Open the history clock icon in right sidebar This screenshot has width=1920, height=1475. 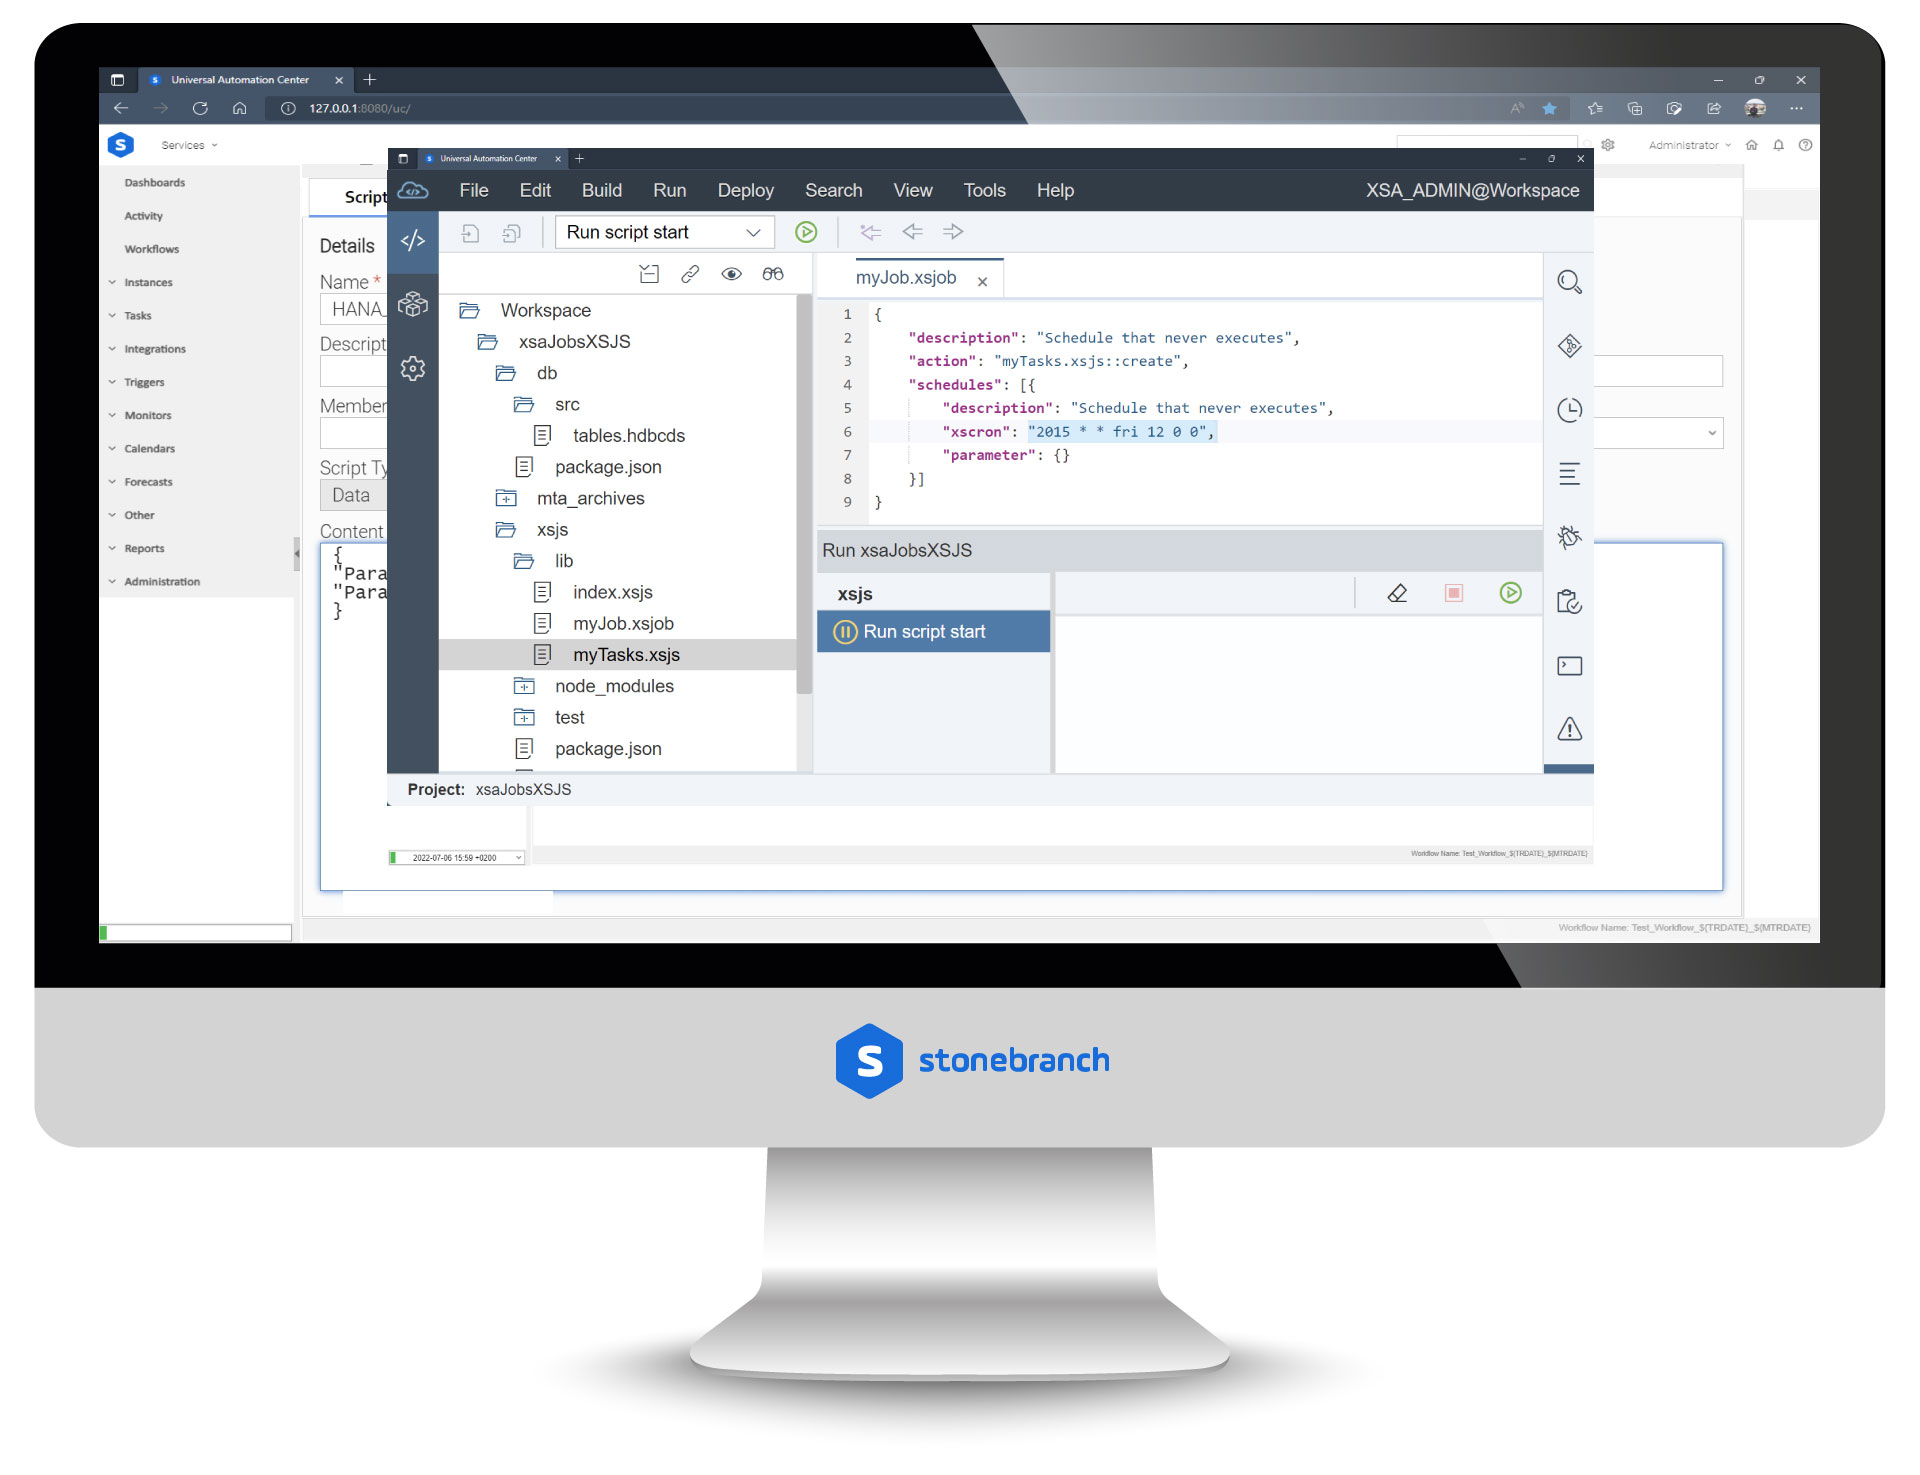click(1569, 410)
